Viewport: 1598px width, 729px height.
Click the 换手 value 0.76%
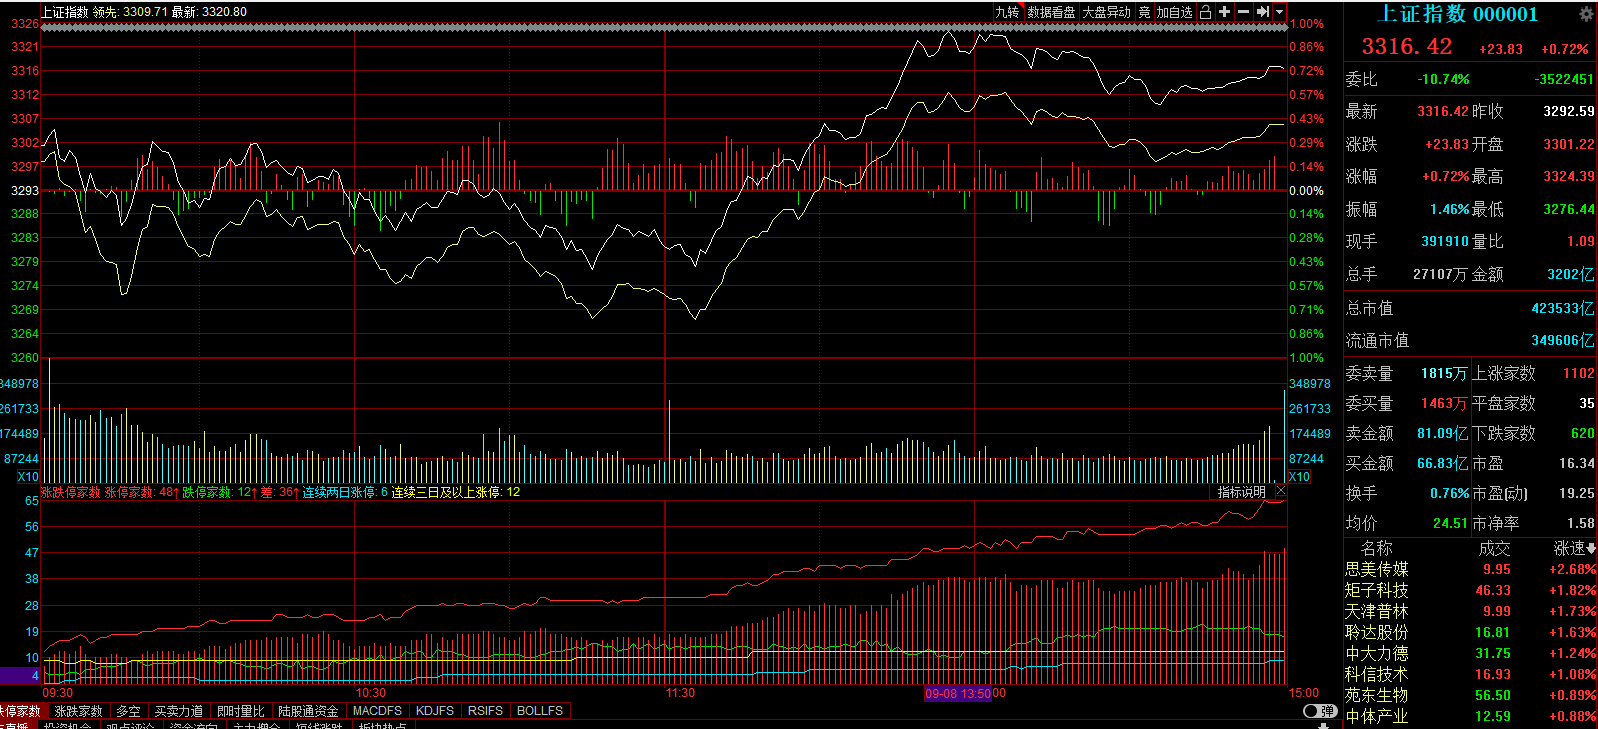pos(1449,493)
